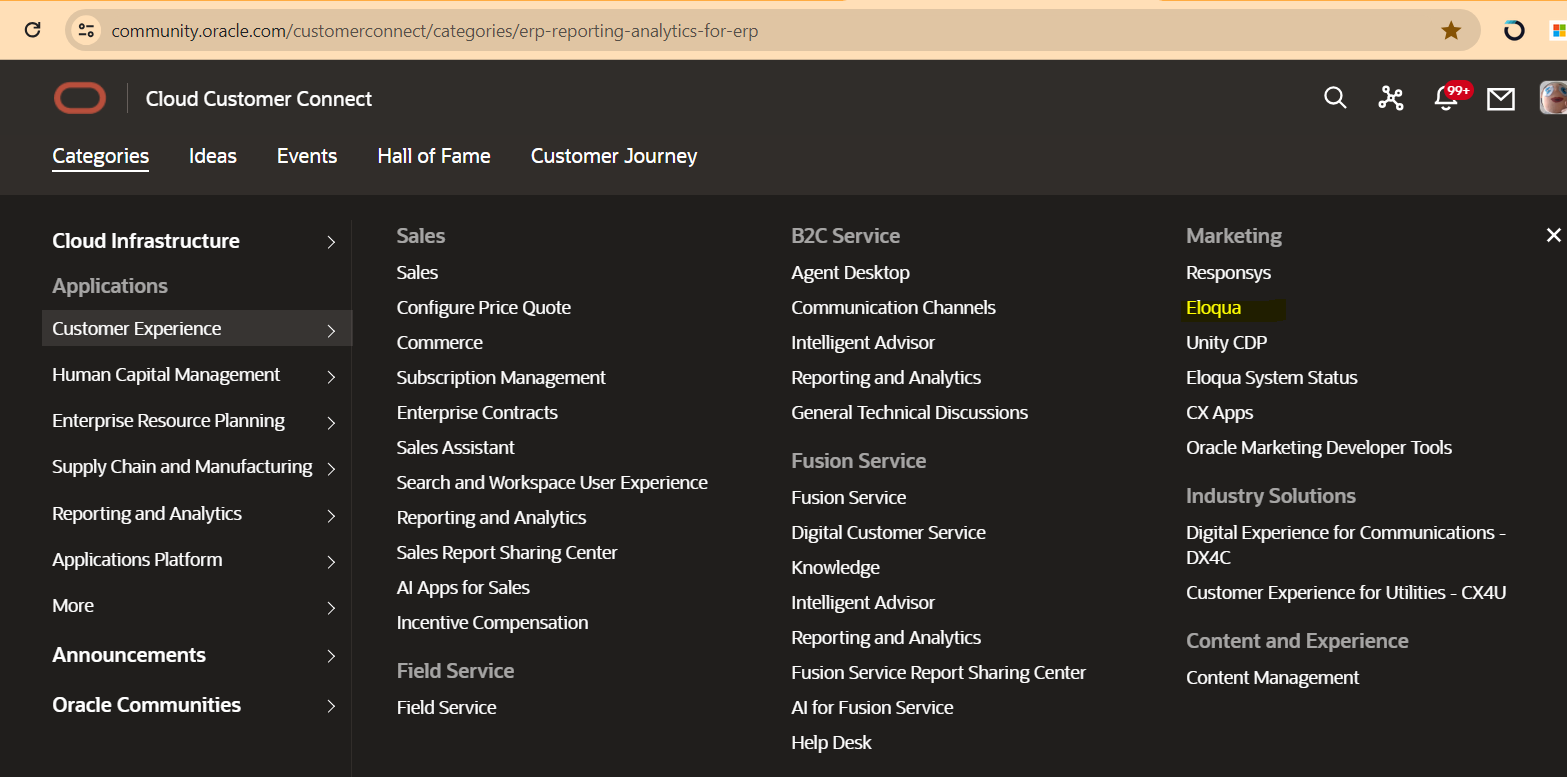Open the Unity CDP link
Screen dimensions: 1567x777
pyautogui.click(x=1227, y=342)
